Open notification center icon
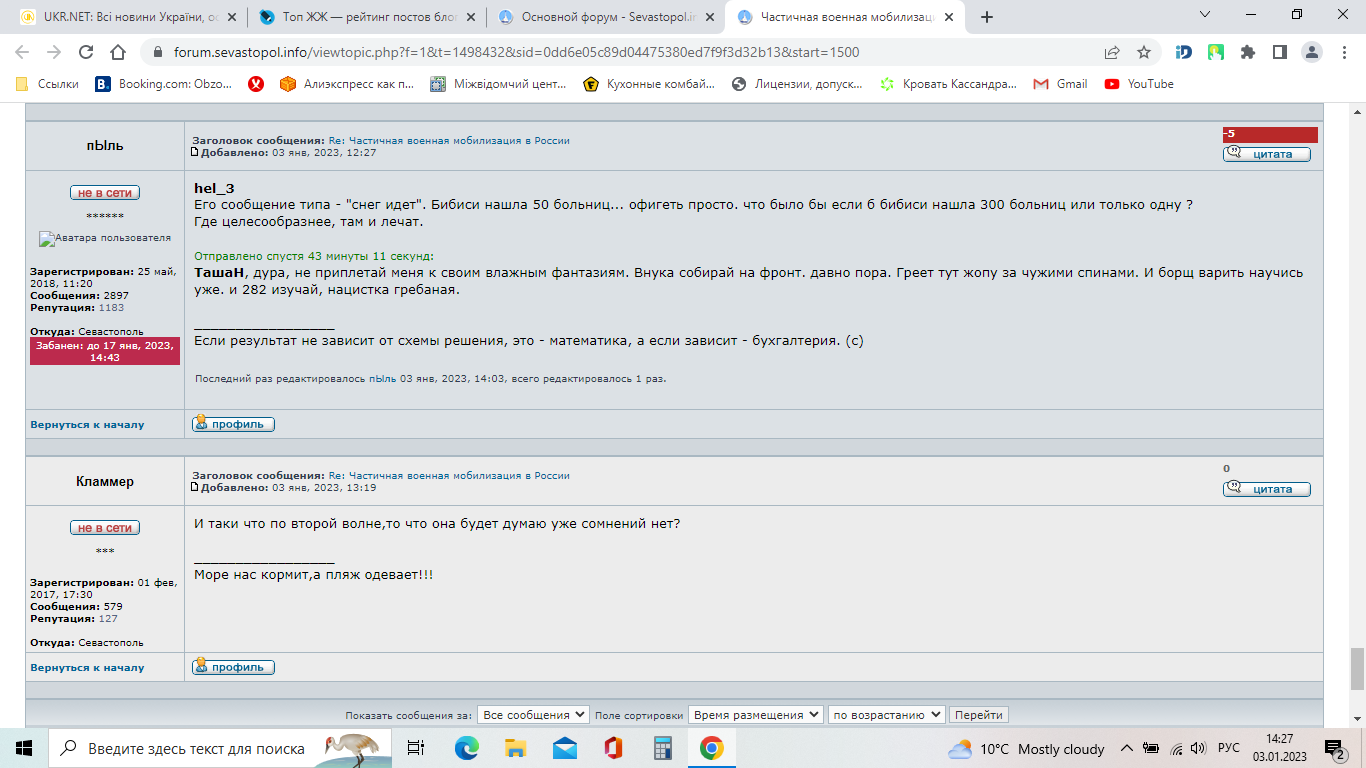1366x768 pixels. point(1336,748)
